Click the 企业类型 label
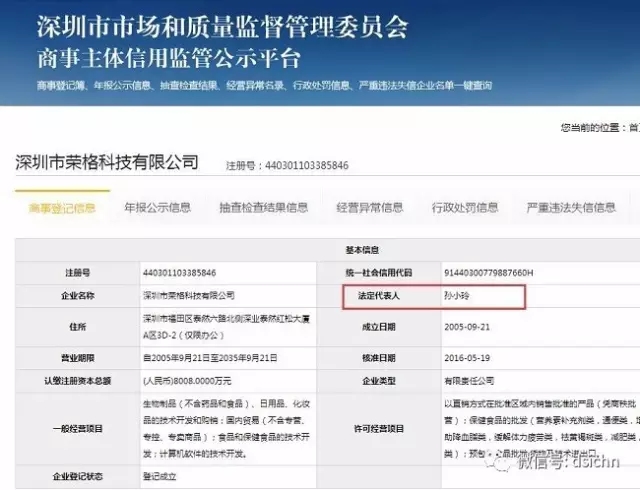640x490 pixels. [379, 381]
